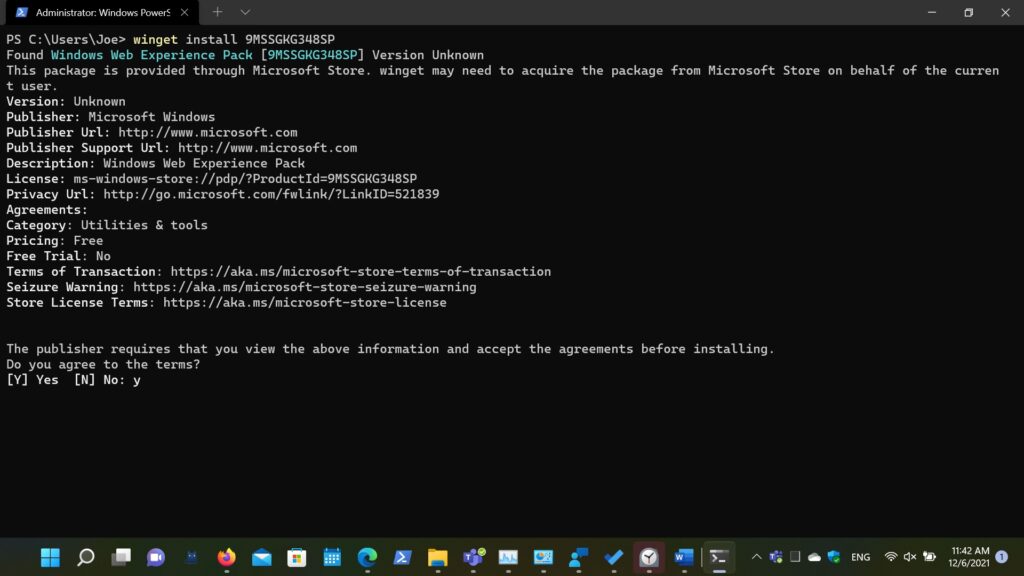1024x576 pixels.
Task: Click the ENG language indicator
Action: point(860,557)
